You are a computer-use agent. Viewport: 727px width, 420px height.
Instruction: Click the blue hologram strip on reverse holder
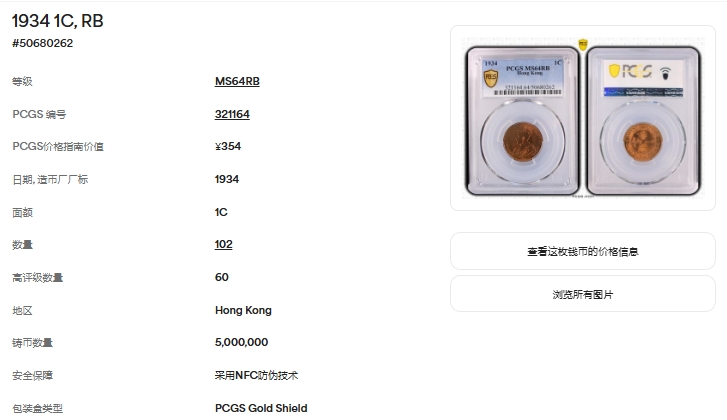coord(643,92)
